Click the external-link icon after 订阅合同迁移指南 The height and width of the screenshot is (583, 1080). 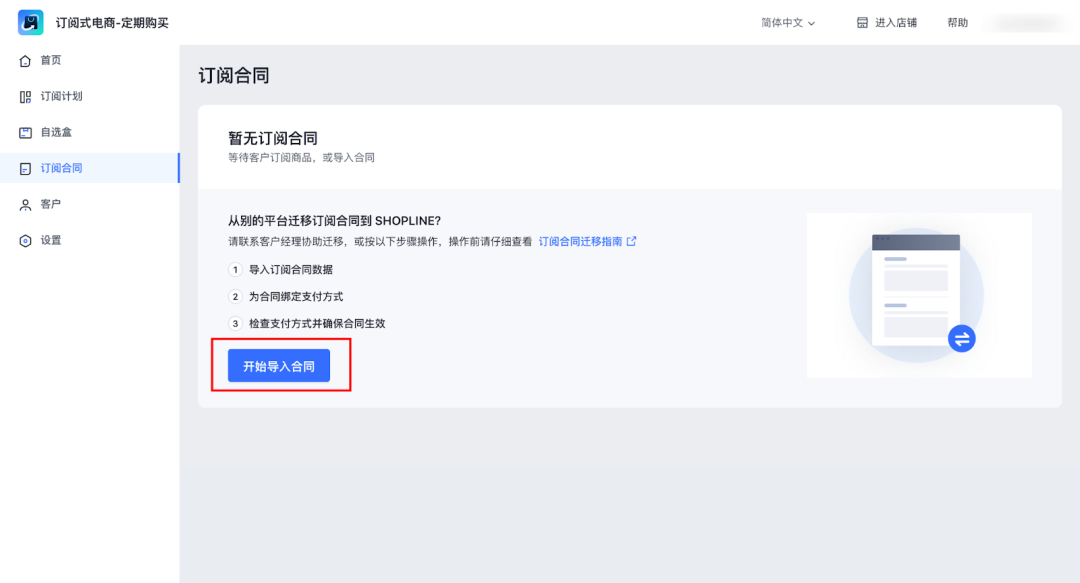[x=631, y=241]
